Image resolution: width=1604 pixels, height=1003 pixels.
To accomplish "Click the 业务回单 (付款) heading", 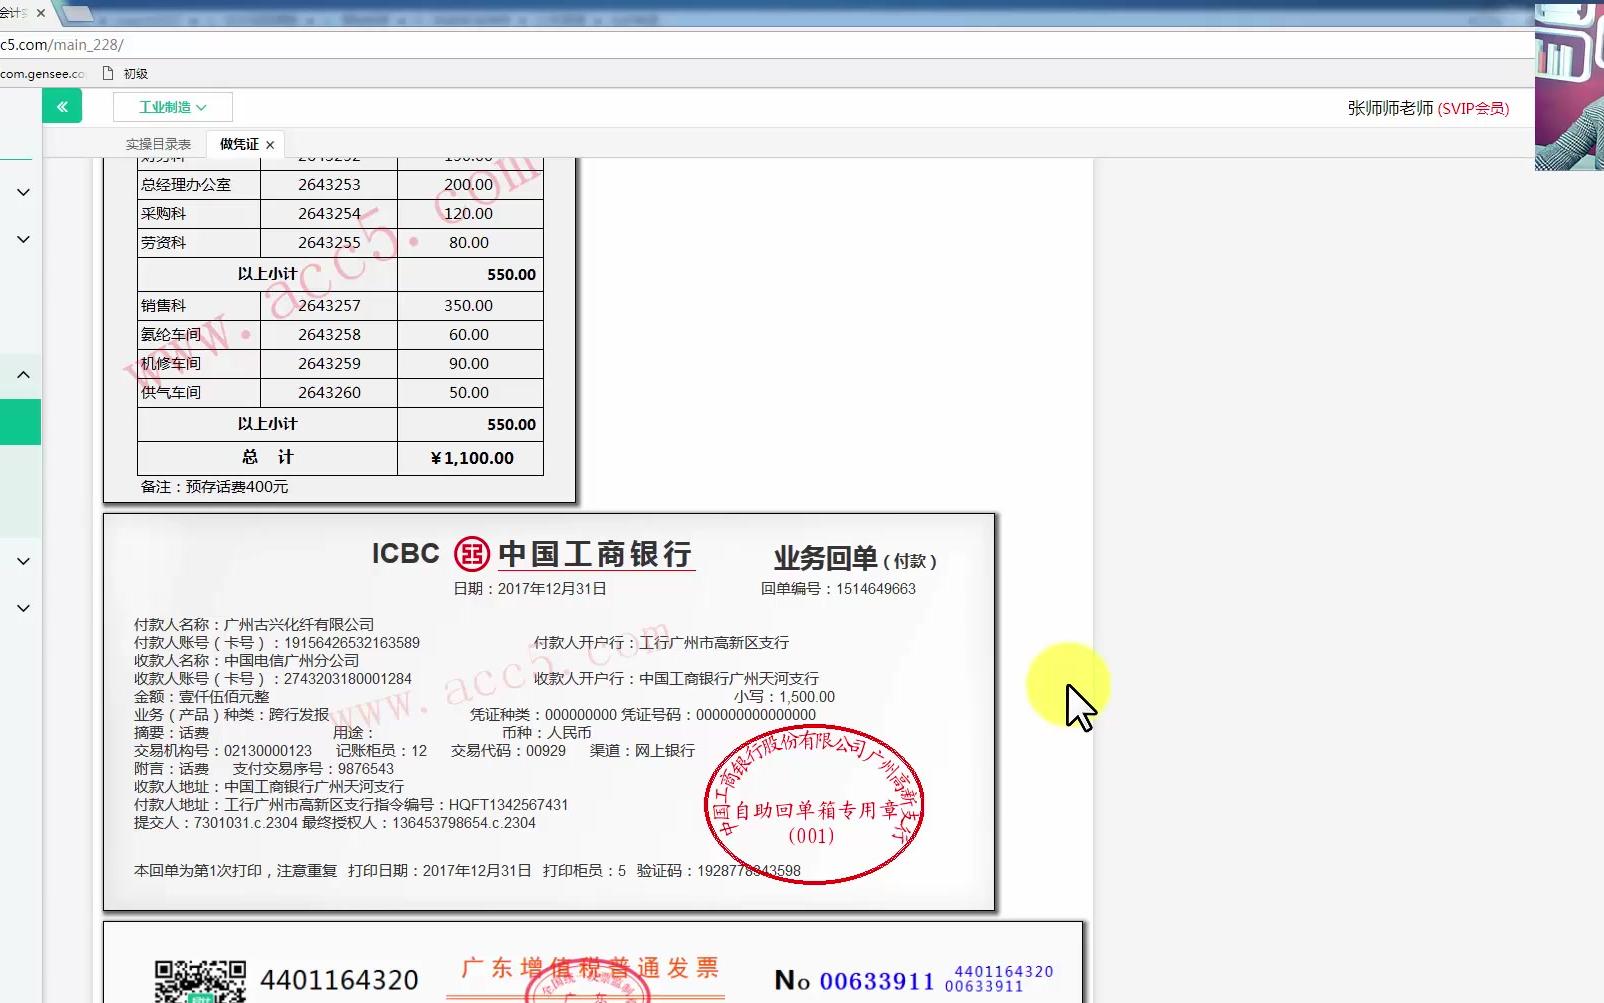I will click(855, 558).
